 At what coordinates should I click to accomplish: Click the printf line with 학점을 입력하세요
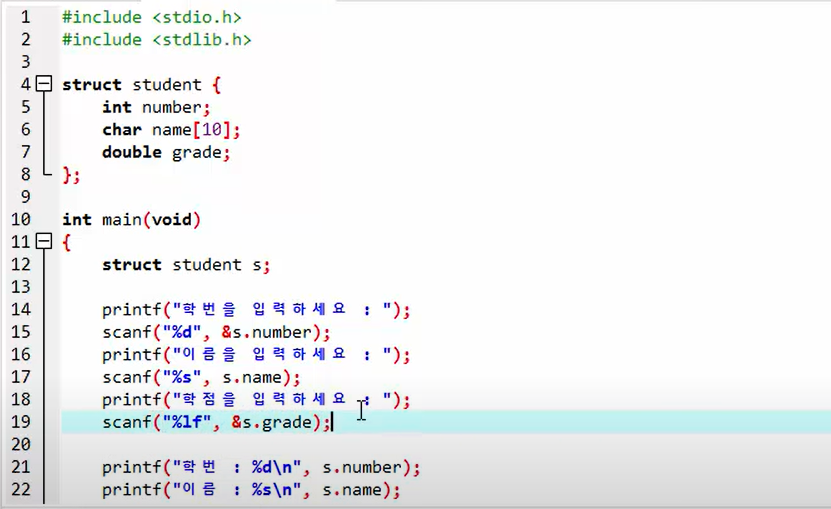[256, 399]
